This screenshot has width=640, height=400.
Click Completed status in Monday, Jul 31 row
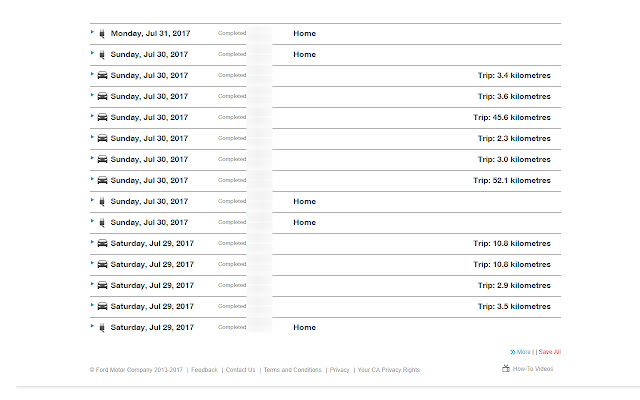tap(232, 33)
